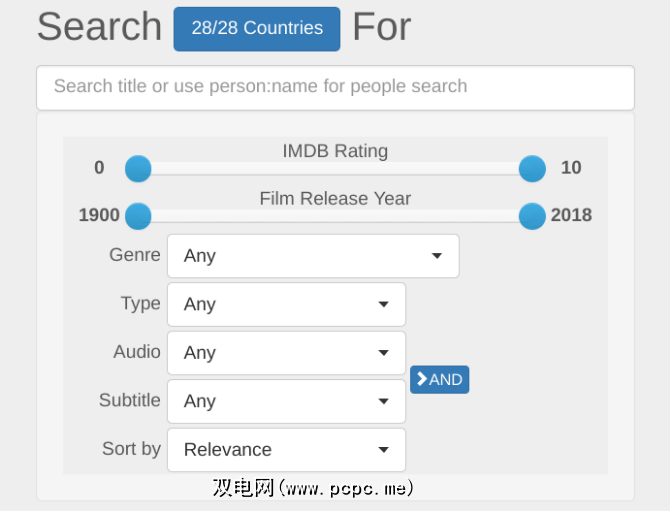Select the IMDB Rating minimum slider handle
670x511 pixels.
[138, 169]
